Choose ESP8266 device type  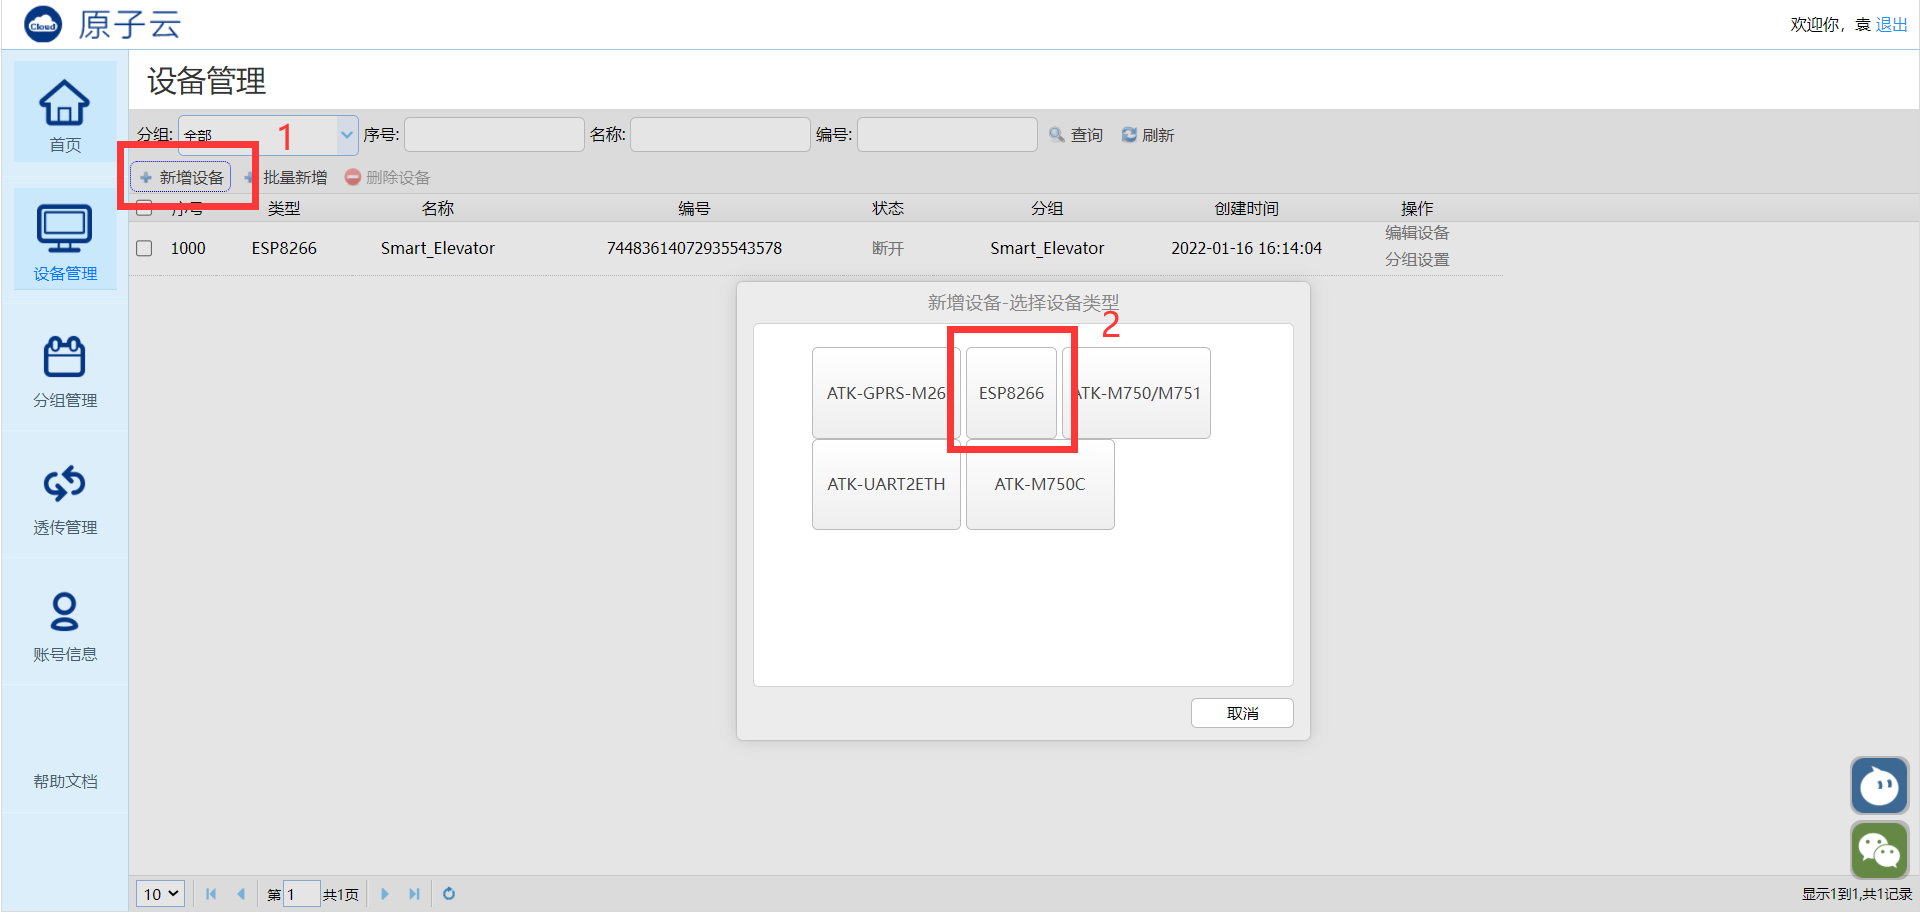pyautogui.click(x=1011, y=393)
